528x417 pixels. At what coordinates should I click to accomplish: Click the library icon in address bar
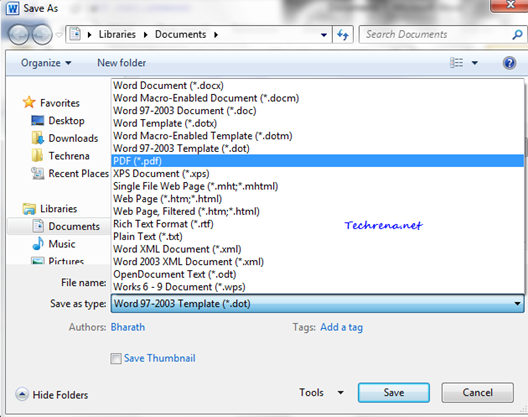pyautogui.click(x=75, y=34)
